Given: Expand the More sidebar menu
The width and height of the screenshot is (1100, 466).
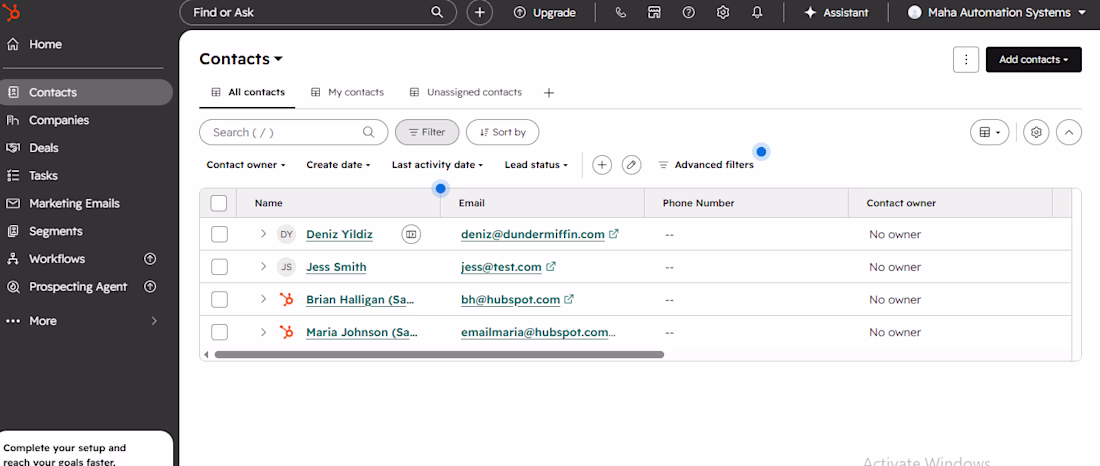Looking at the screenshot, I should coord(83,321).
